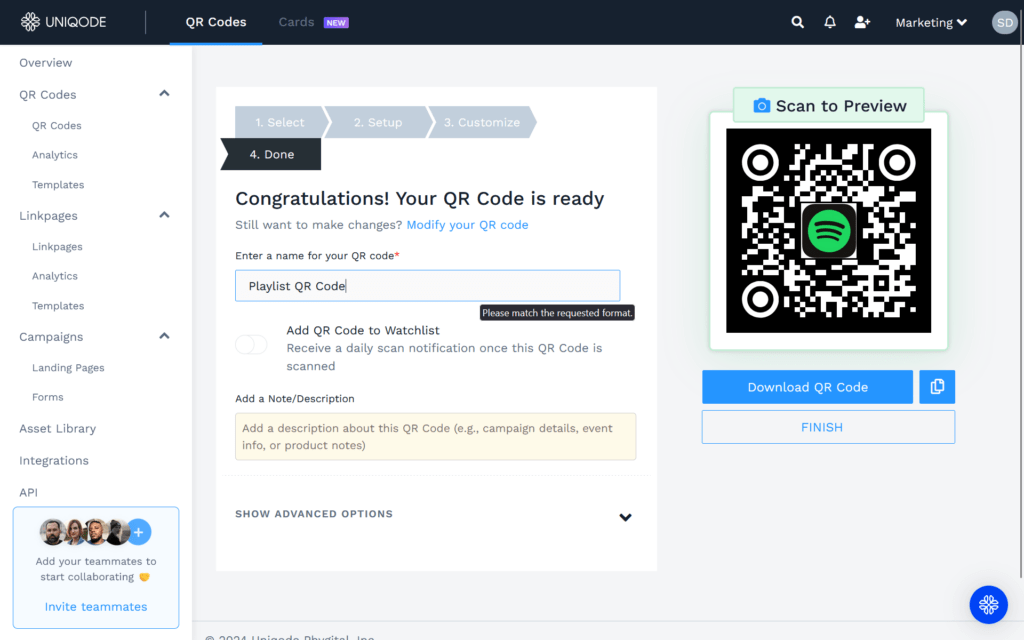Enable Add QR Code to Watchlist
The width and height of the screenshot is (1024, 640).
coord(251,344)
